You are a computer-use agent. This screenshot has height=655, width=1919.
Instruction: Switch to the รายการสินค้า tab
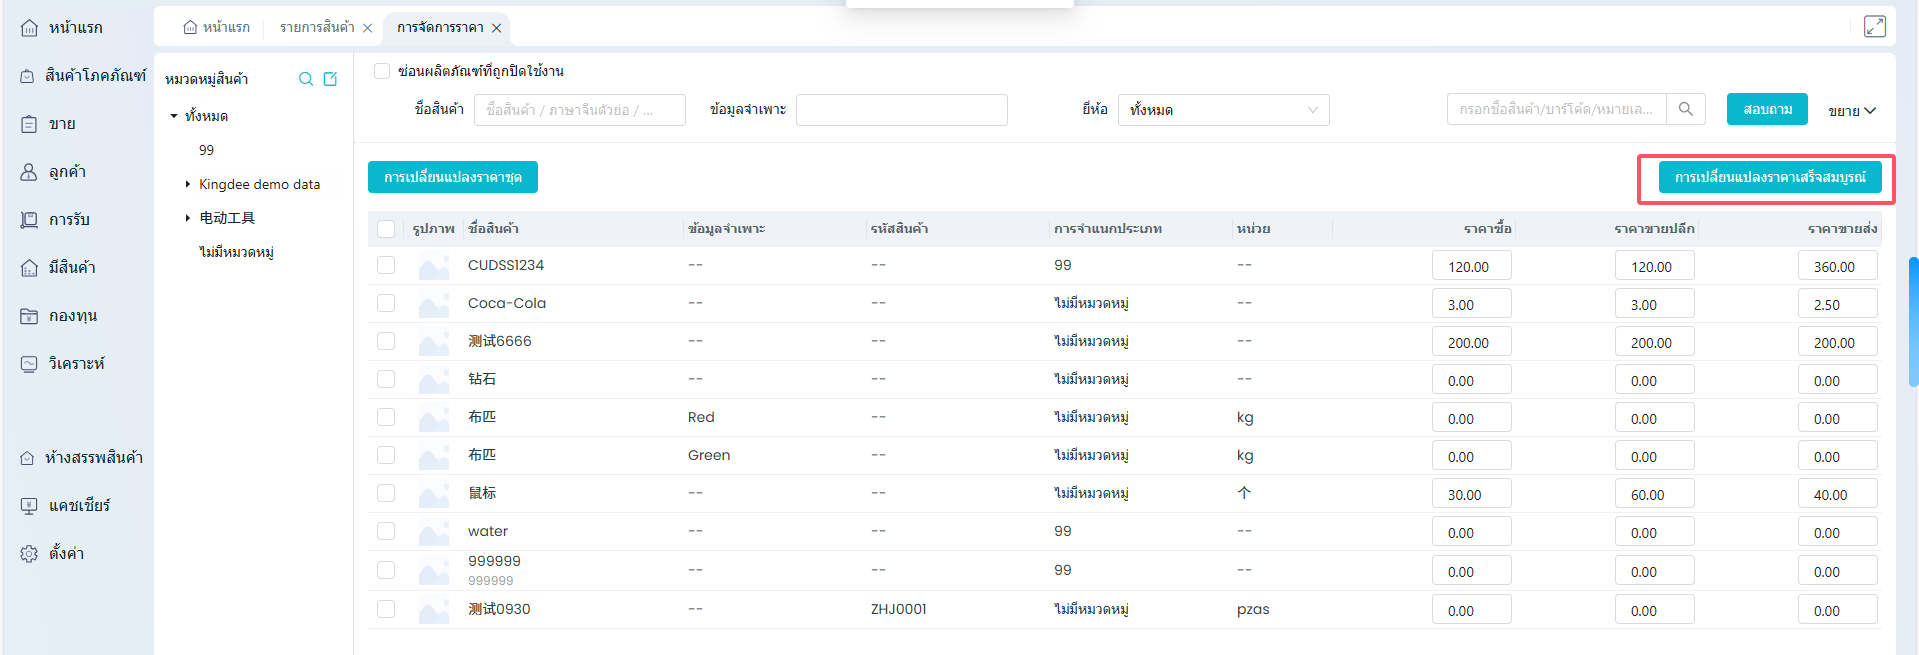pyautogui.click(x=317, y=27)
